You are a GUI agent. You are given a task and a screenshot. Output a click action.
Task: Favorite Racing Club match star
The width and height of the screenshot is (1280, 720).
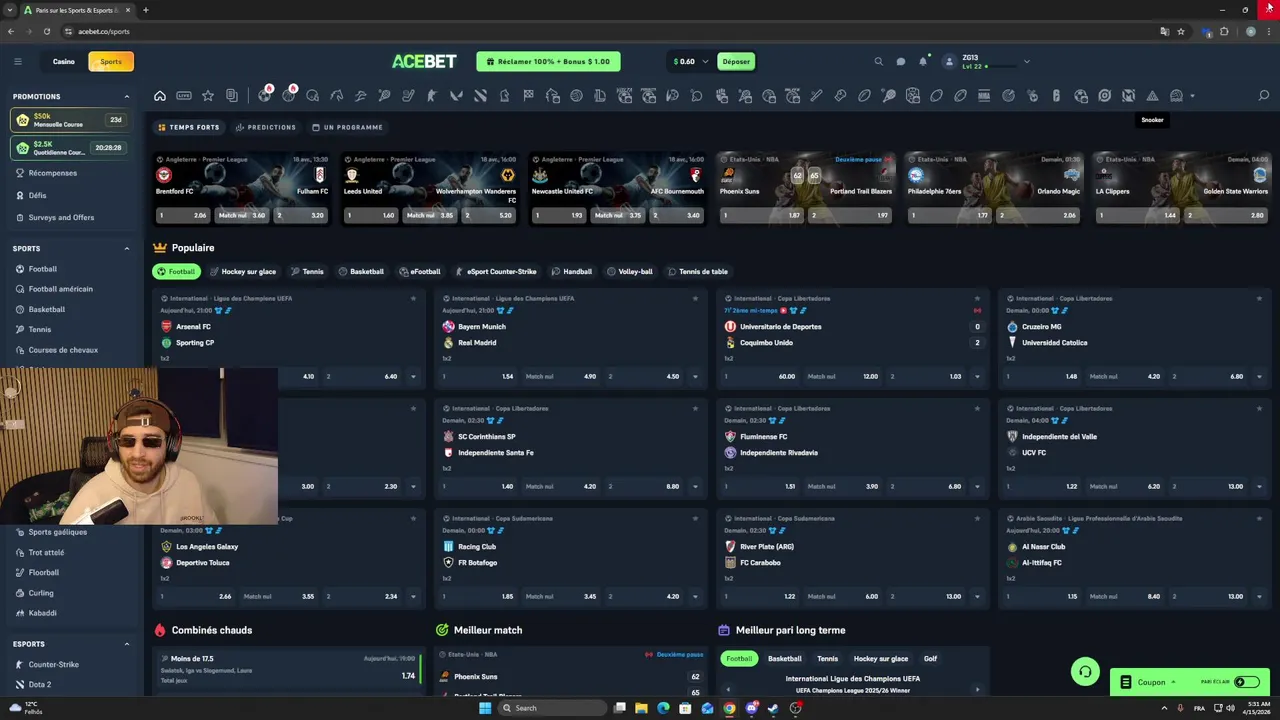pyautogui.click(x=695, y=518)
